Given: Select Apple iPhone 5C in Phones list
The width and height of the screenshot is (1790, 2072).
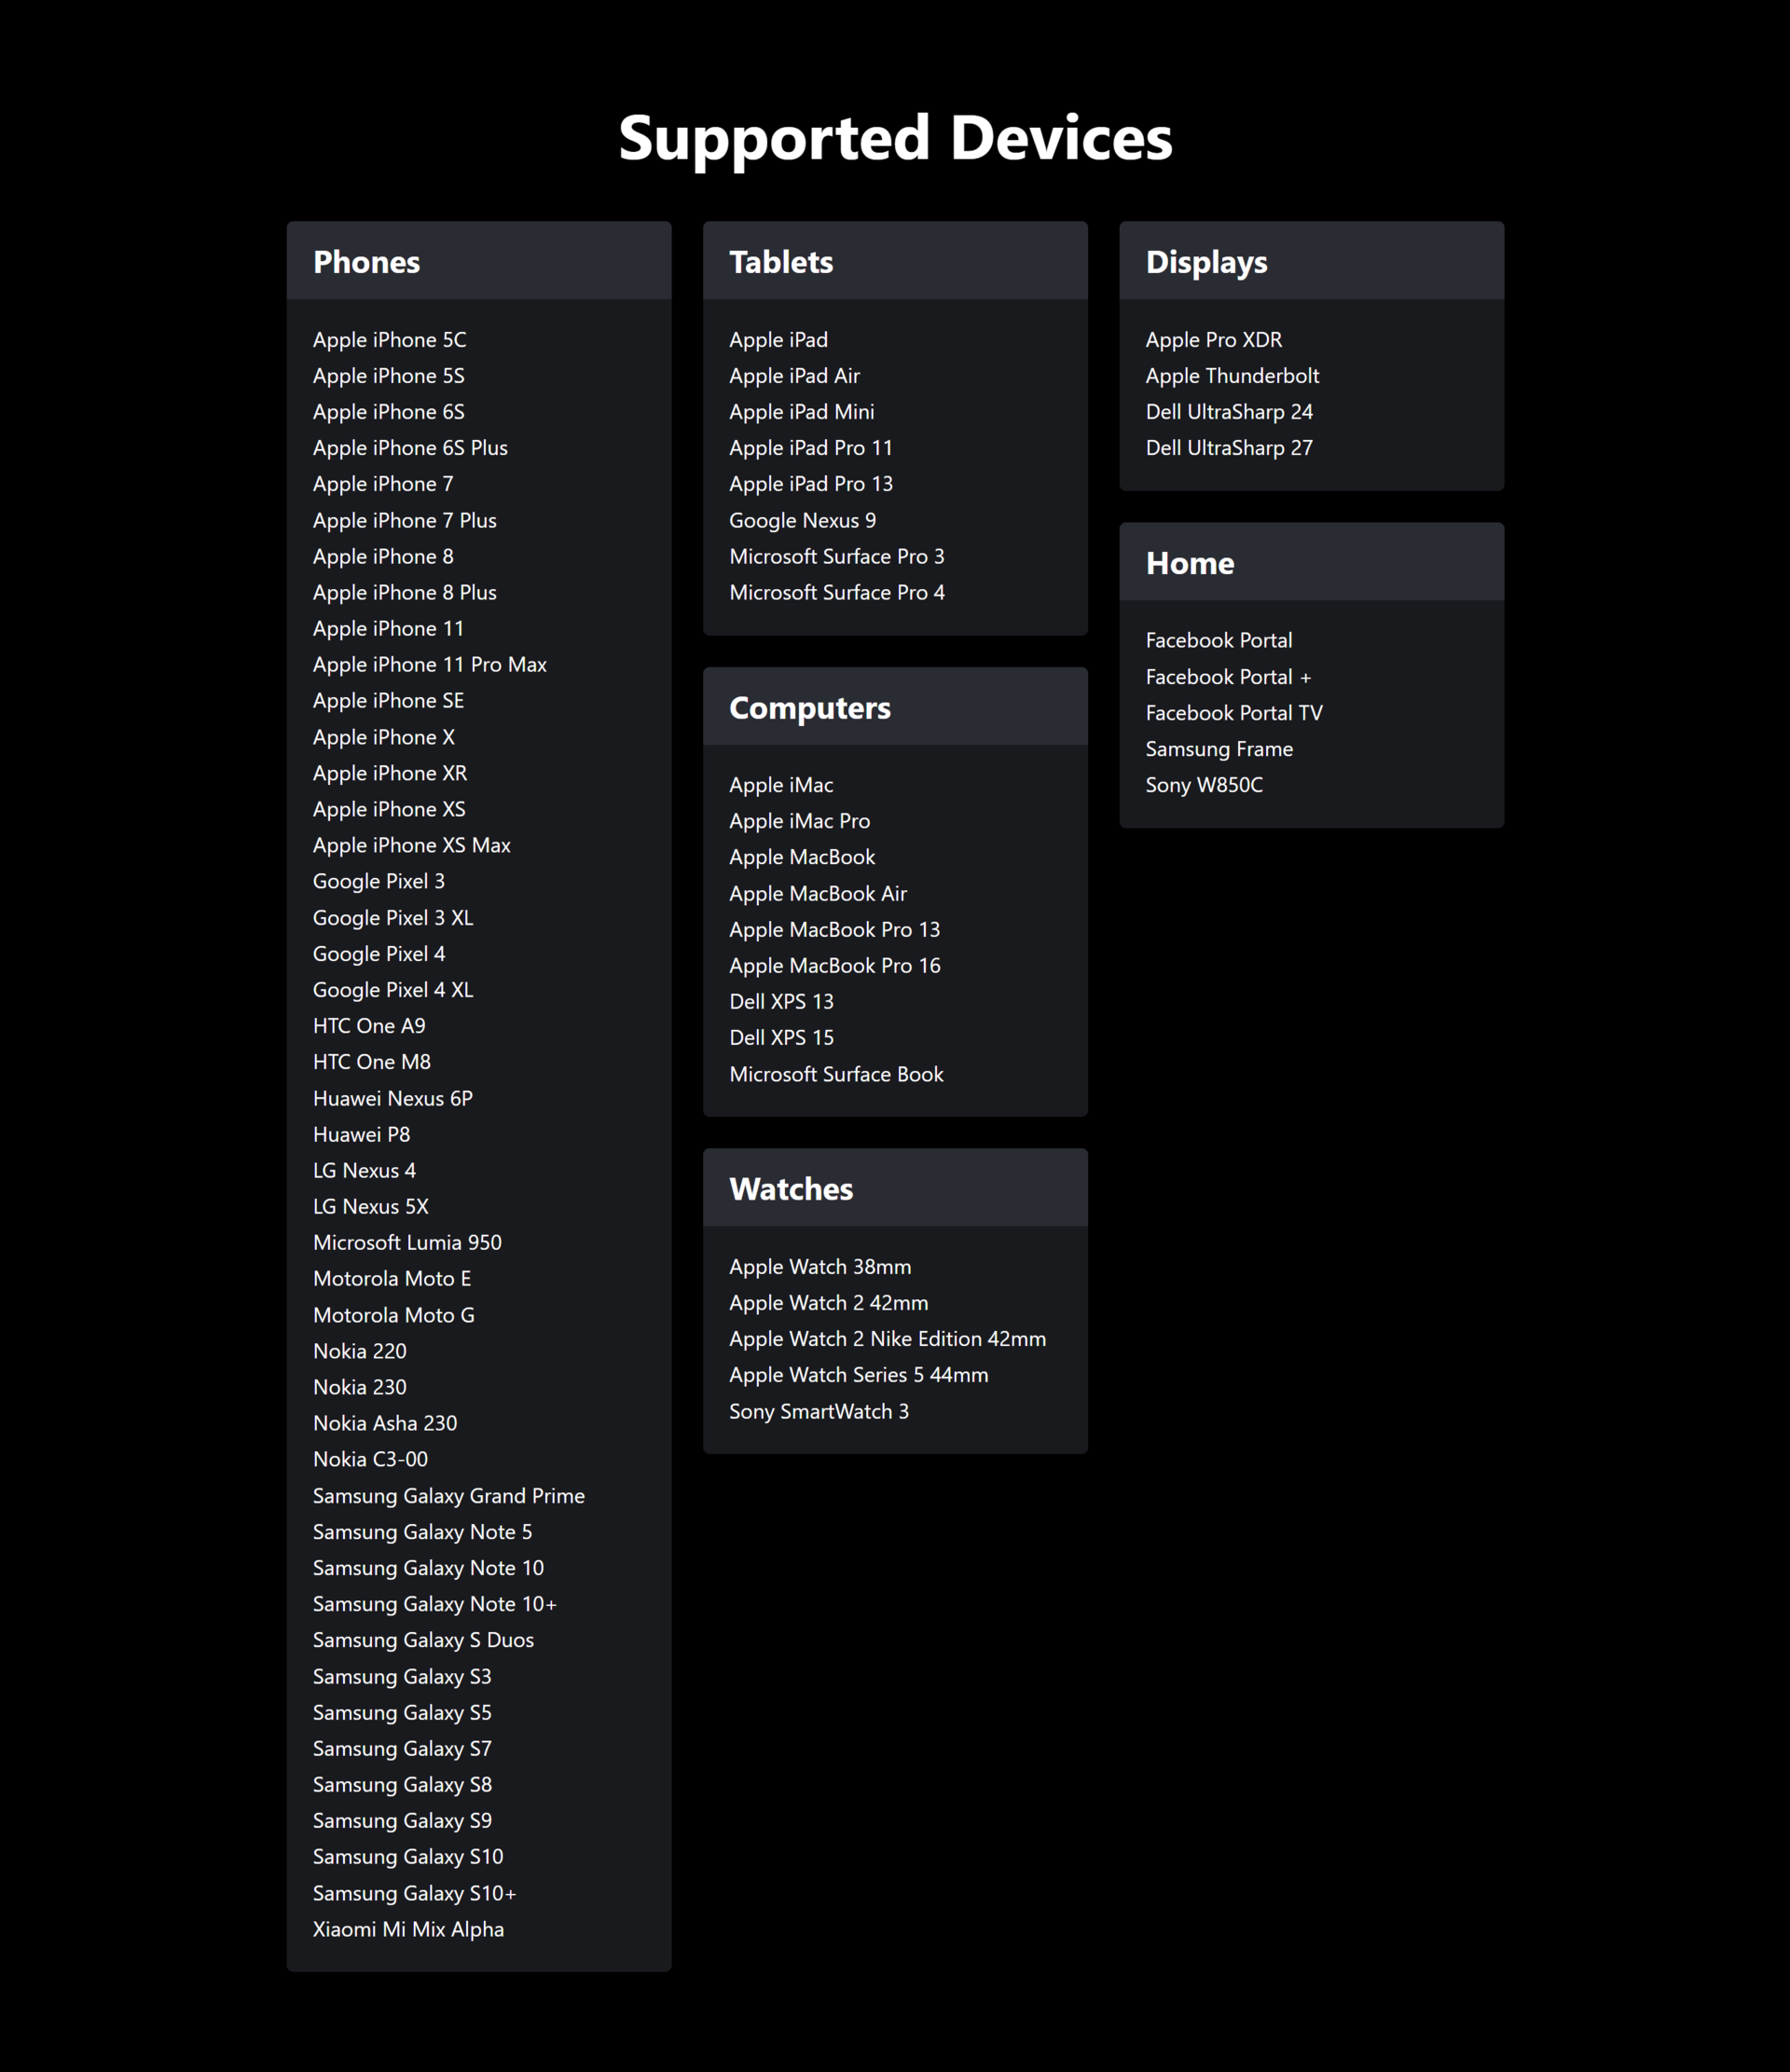Looking at the screenshot, I should [389, 340].
